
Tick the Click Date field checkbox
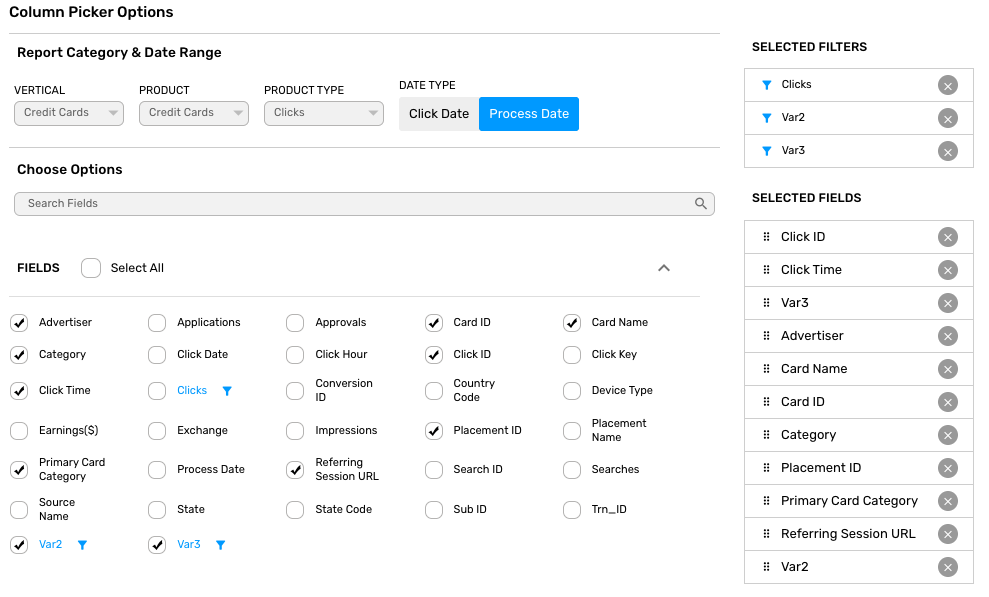(157, 355)
